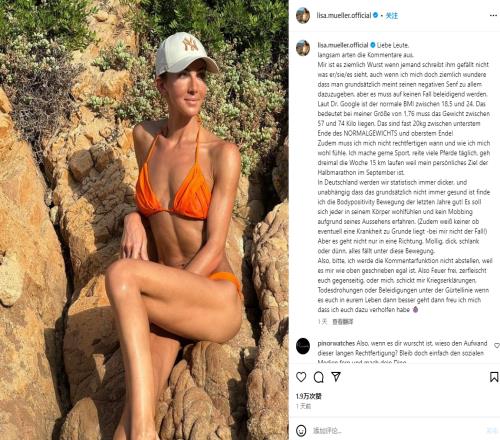This screenshot has width=500, height=440.
Task: Save post with bookmark icon
Action: [x=494, y=377]
